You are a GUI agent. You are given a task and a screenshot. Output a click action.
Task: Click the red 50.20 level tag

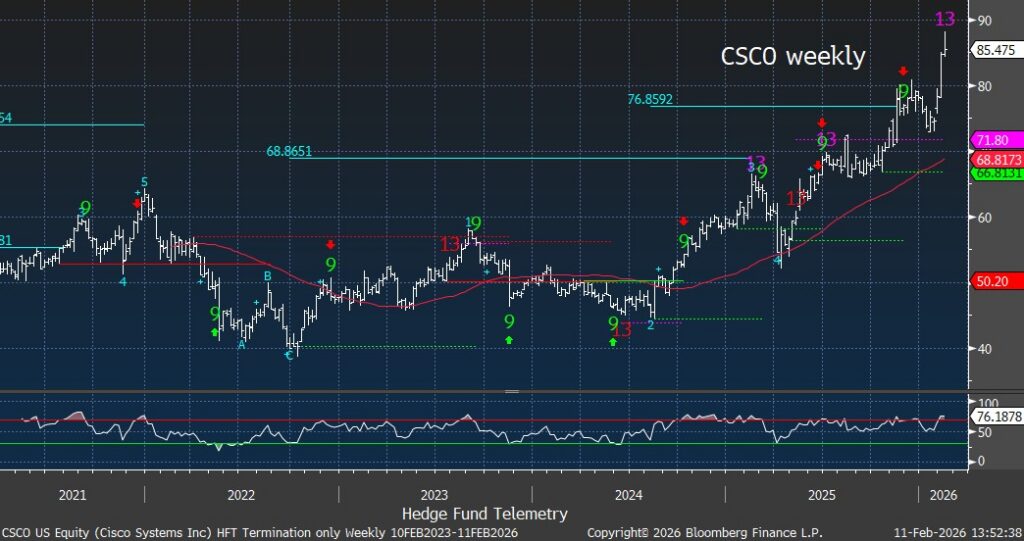[990, 282]
